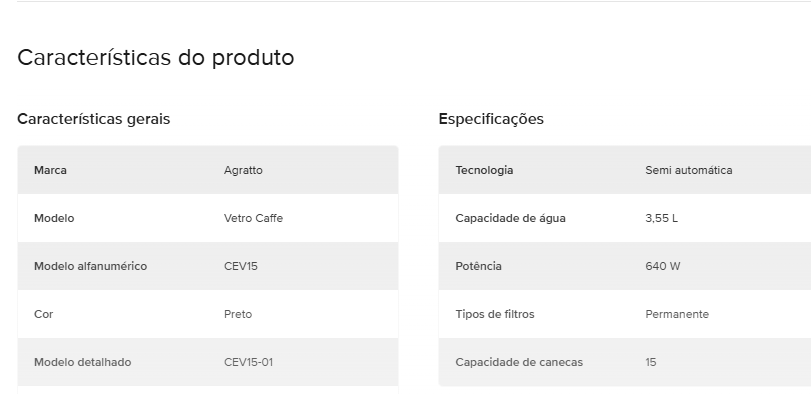Viewport: 811px width, 394px height.
Task: Select the alphanumeric model value 'CEV15'
Action: tap(241, 266)
